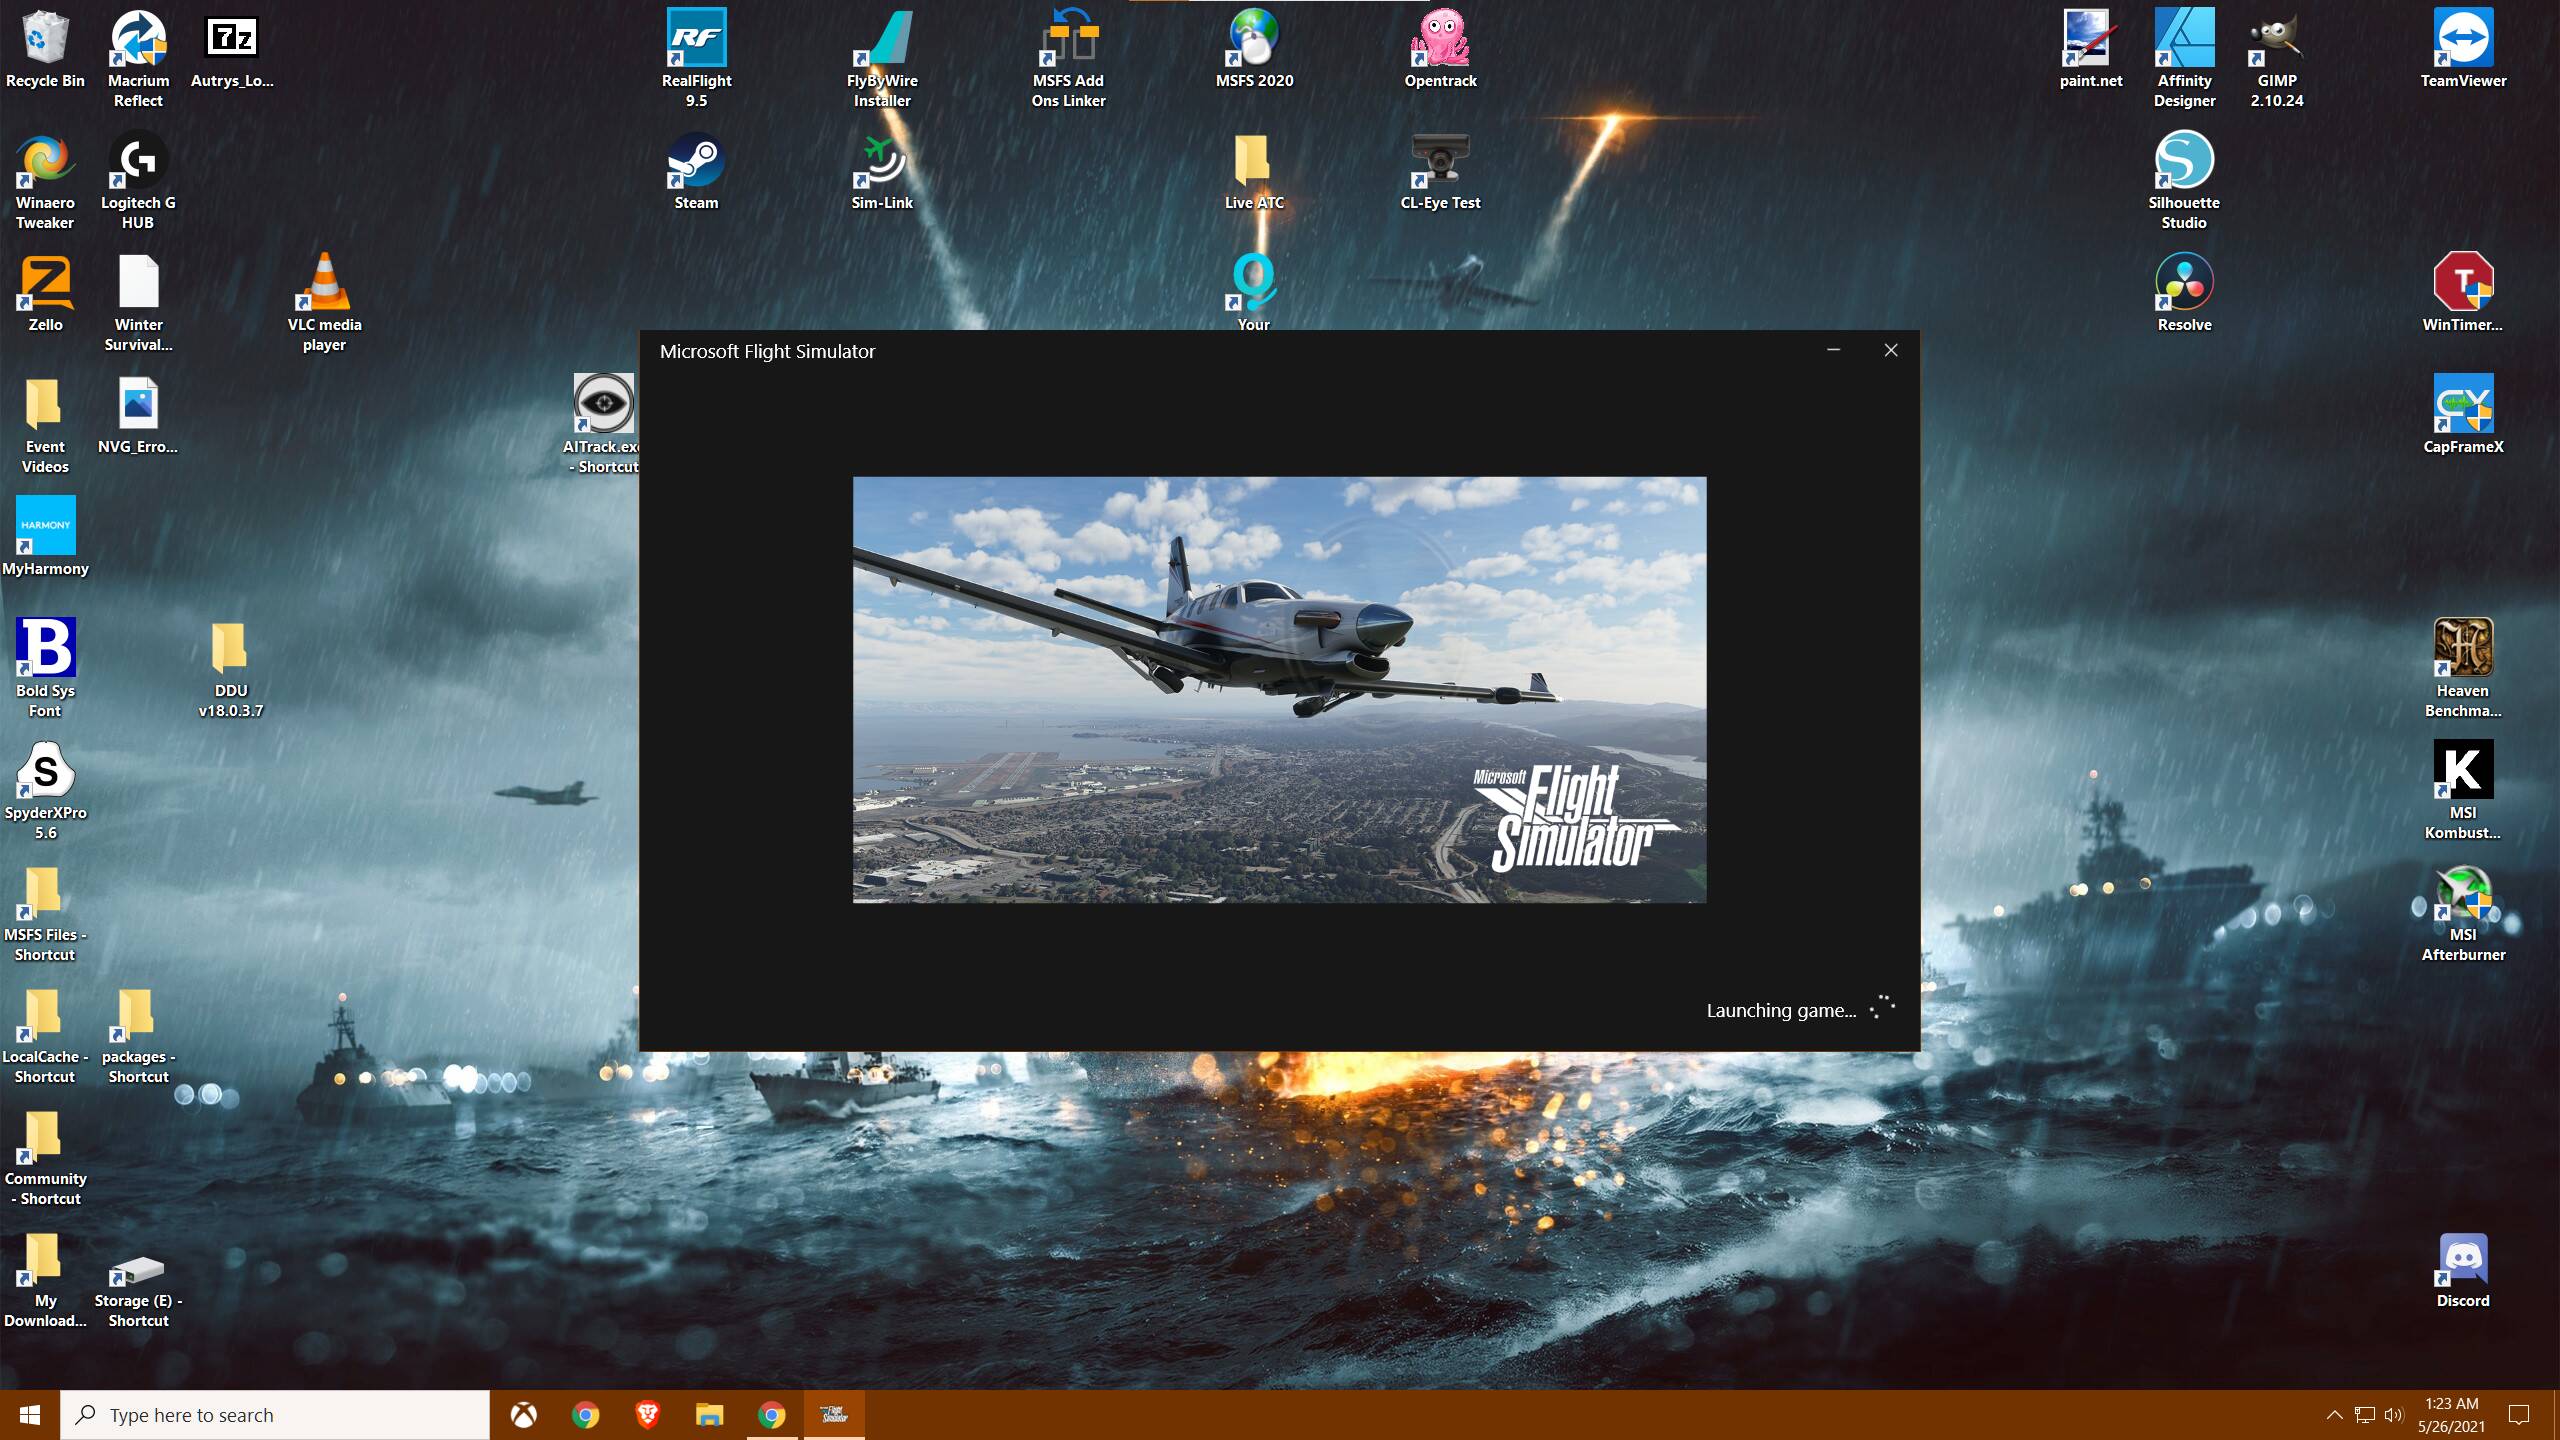The width and height of the screenshot is (2560, 1440).
Task: Launch RealFlight 9.5 shortcut
Action: pyautogui.click(x=696, y=58)
